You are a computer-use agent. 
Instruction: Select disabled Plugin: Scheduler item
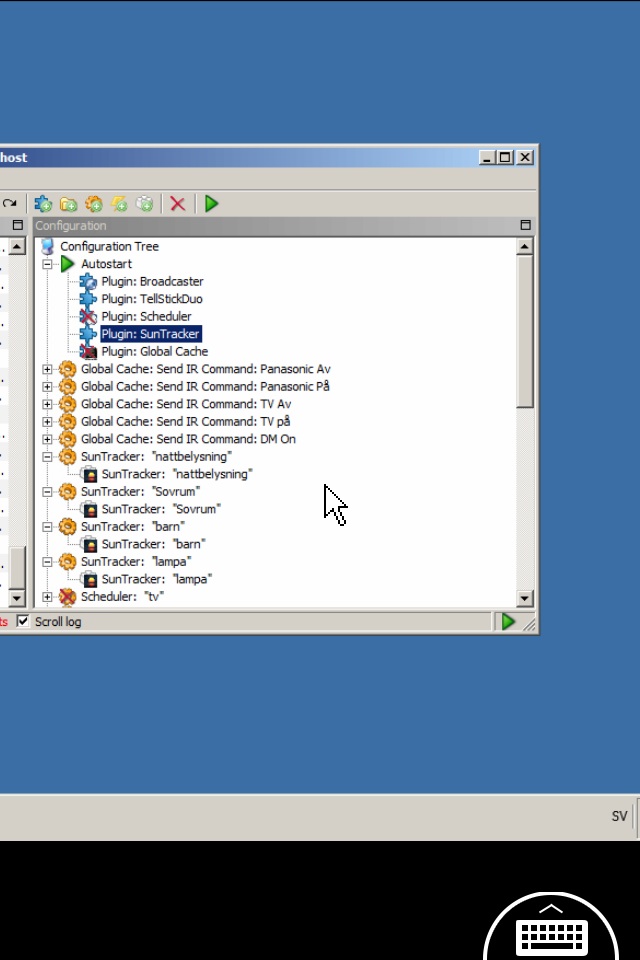pos(146,317)
